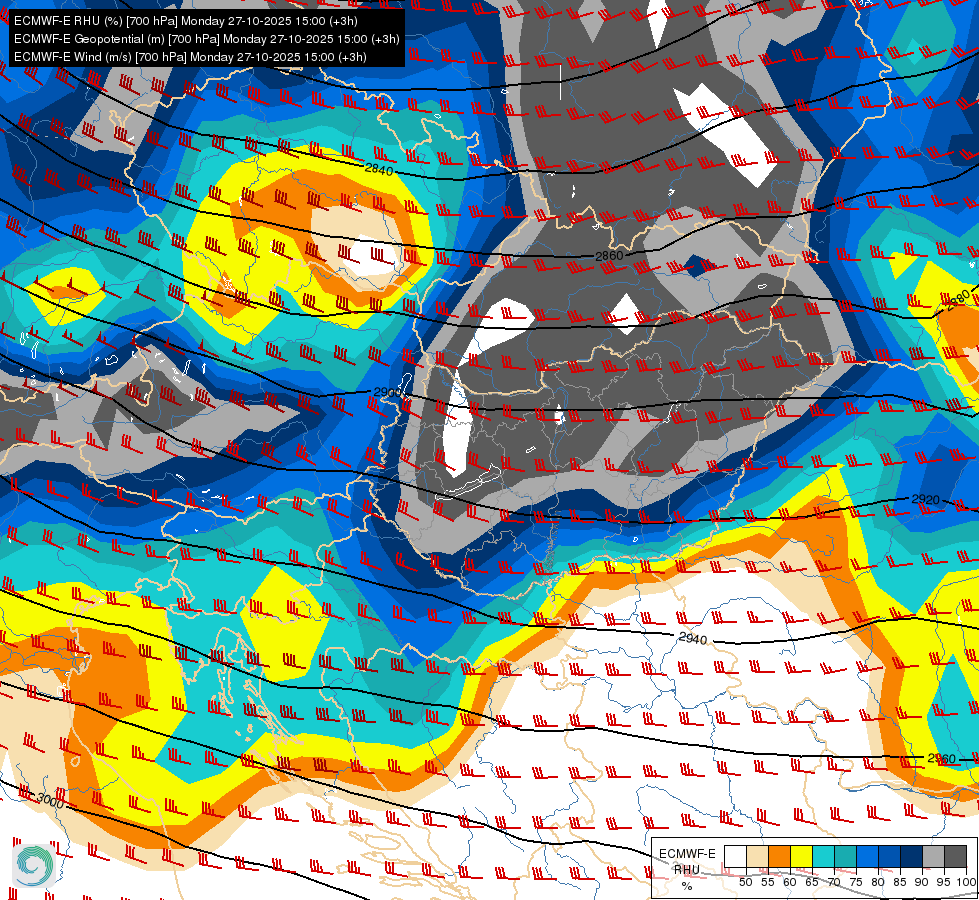Click the legend tick value 60
This screenshot has width=979, height=900.
pos(790,882)
